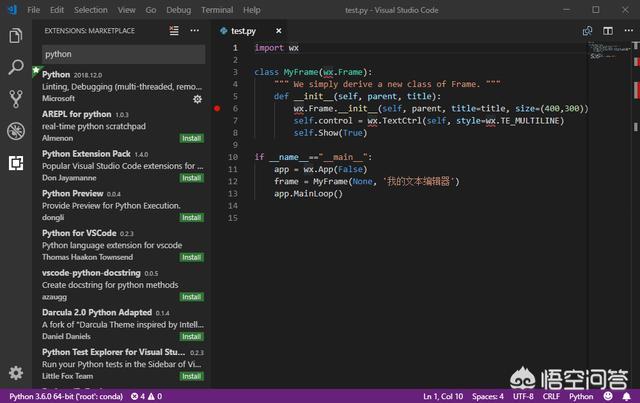Image resolution: width=640 pixels, height=403 pixels.
Task: Click the VS Code logo icon
Action: [x=12, y=10]
